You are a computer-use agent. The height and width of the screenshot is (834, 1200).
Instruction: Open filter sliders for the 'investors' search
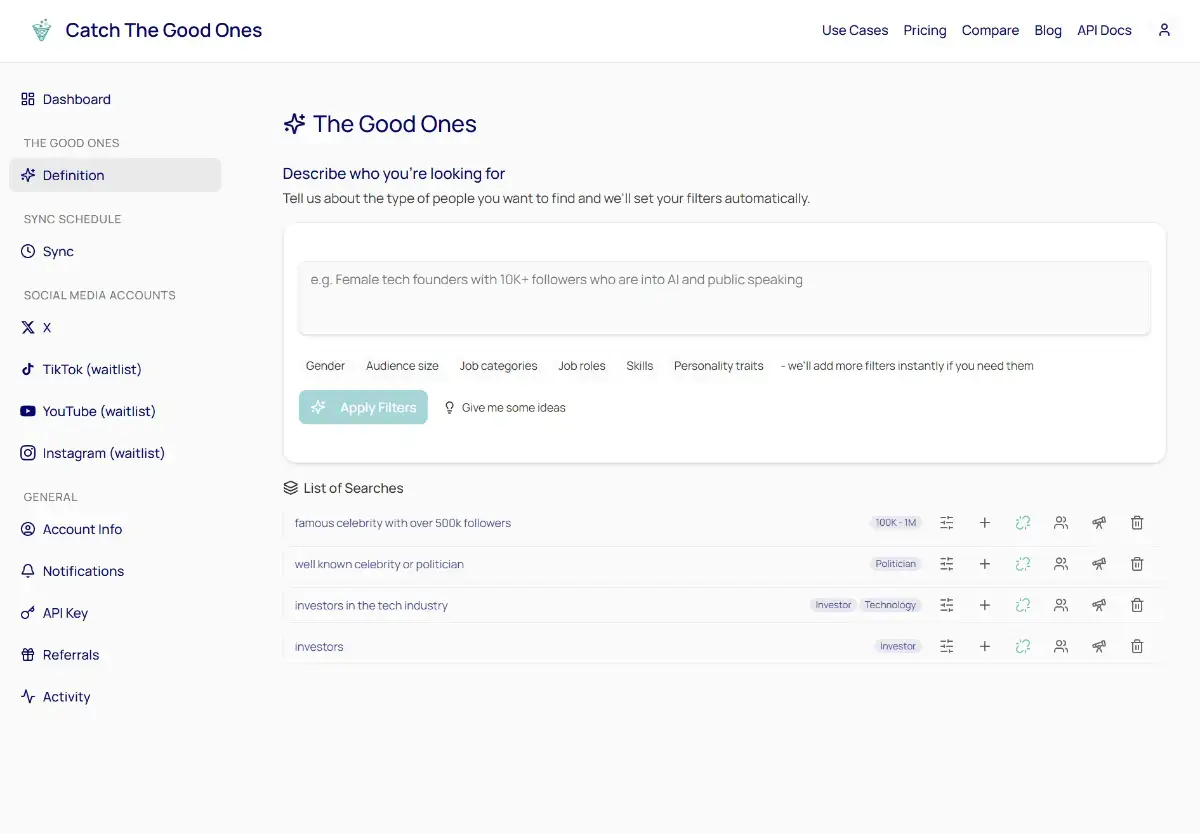[x=947, y=647]
